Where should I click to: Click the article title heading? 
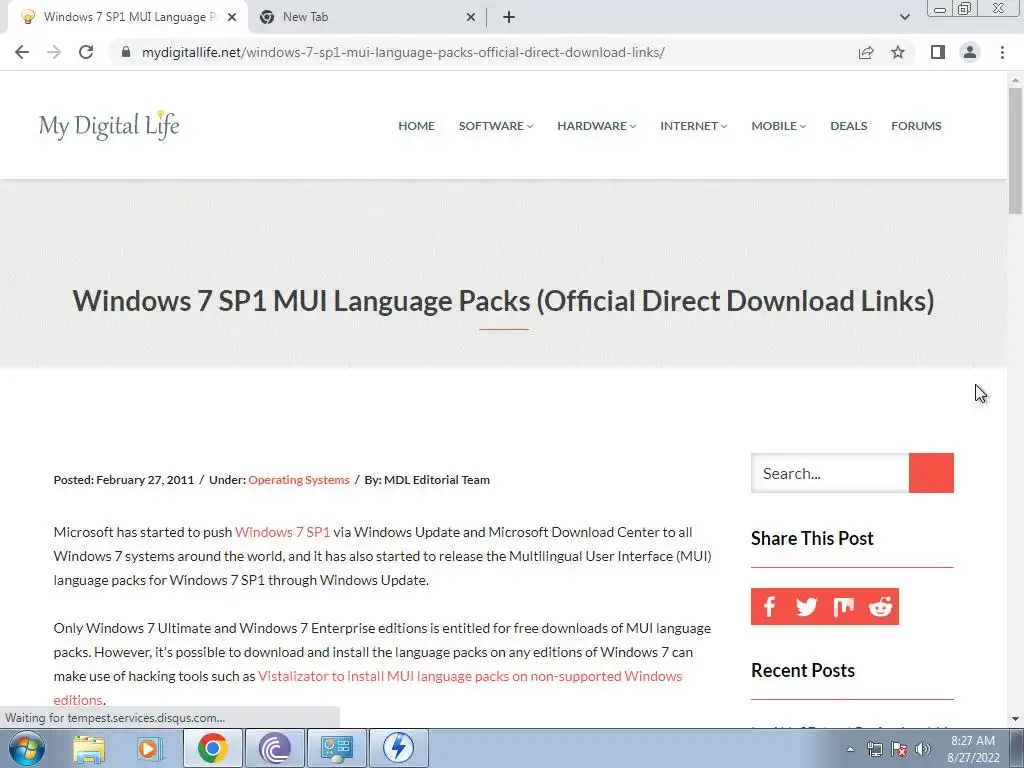click(504, 301)
